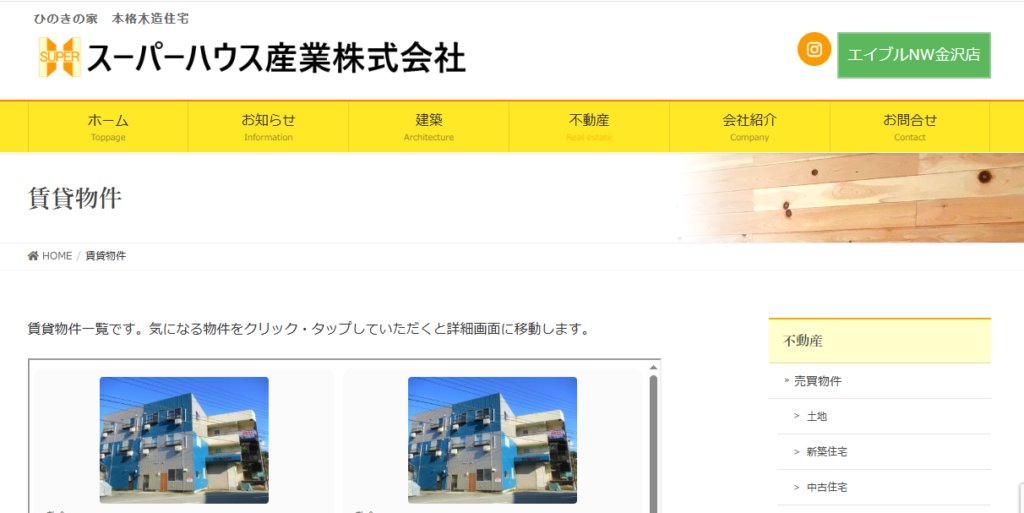Open the お問合せ Contact menu item

click(909, 126)
